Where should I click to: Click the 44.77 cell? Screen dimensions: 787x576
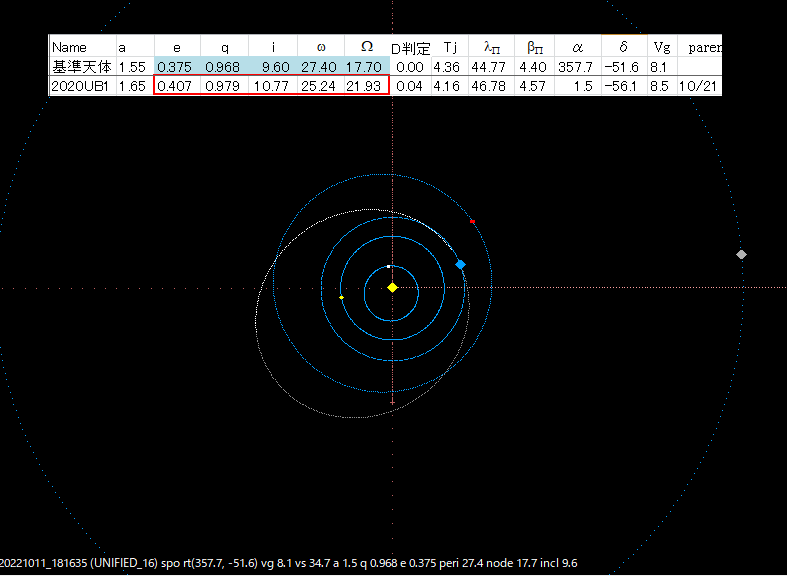pyautogui.click(x=491, y=67)
